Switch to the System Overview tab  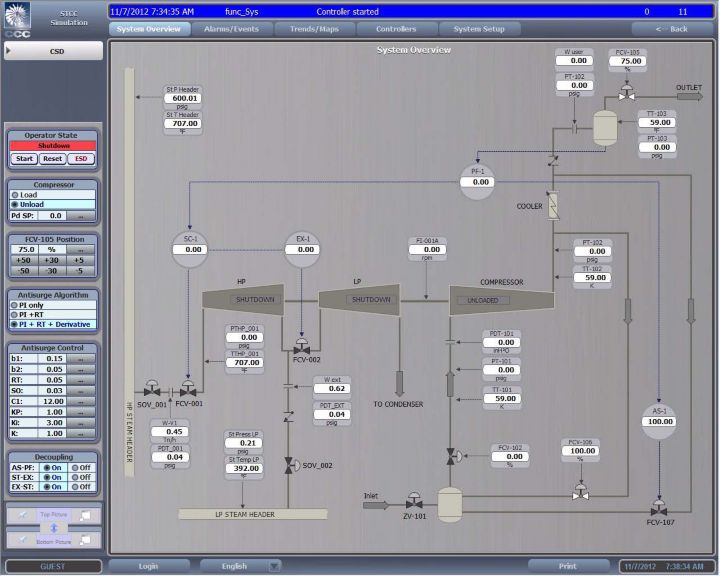tap(149, 29)
